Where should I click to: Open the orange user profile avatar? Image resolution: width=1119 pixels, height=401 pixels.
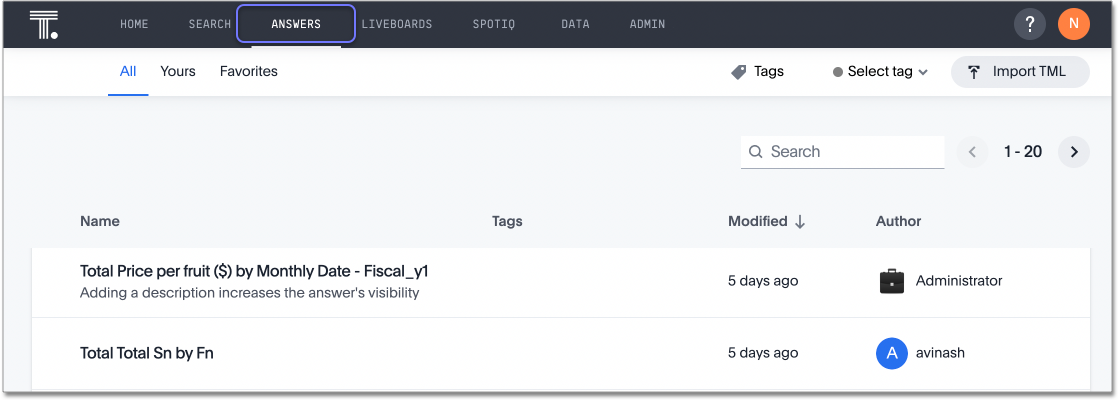click(x=1073, y=24)
